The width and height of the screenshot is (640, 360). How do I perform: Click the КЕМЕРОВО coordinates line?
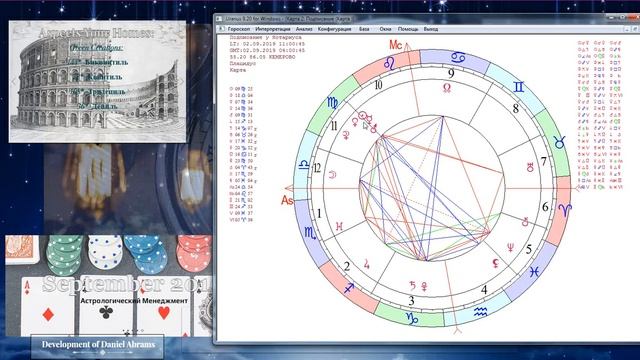[x=262, y=57]
